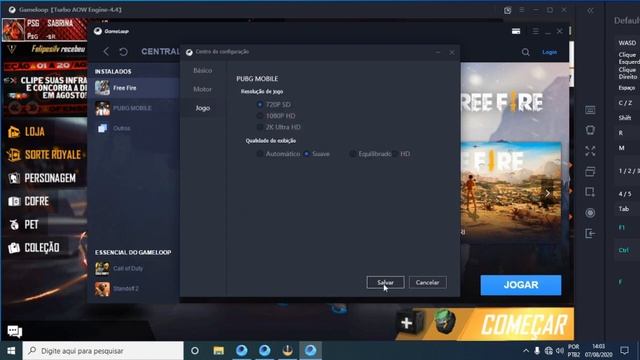This screenshot has width=640, height=360.
Task: Open the Windows Start menu
Action: point(11,351)
